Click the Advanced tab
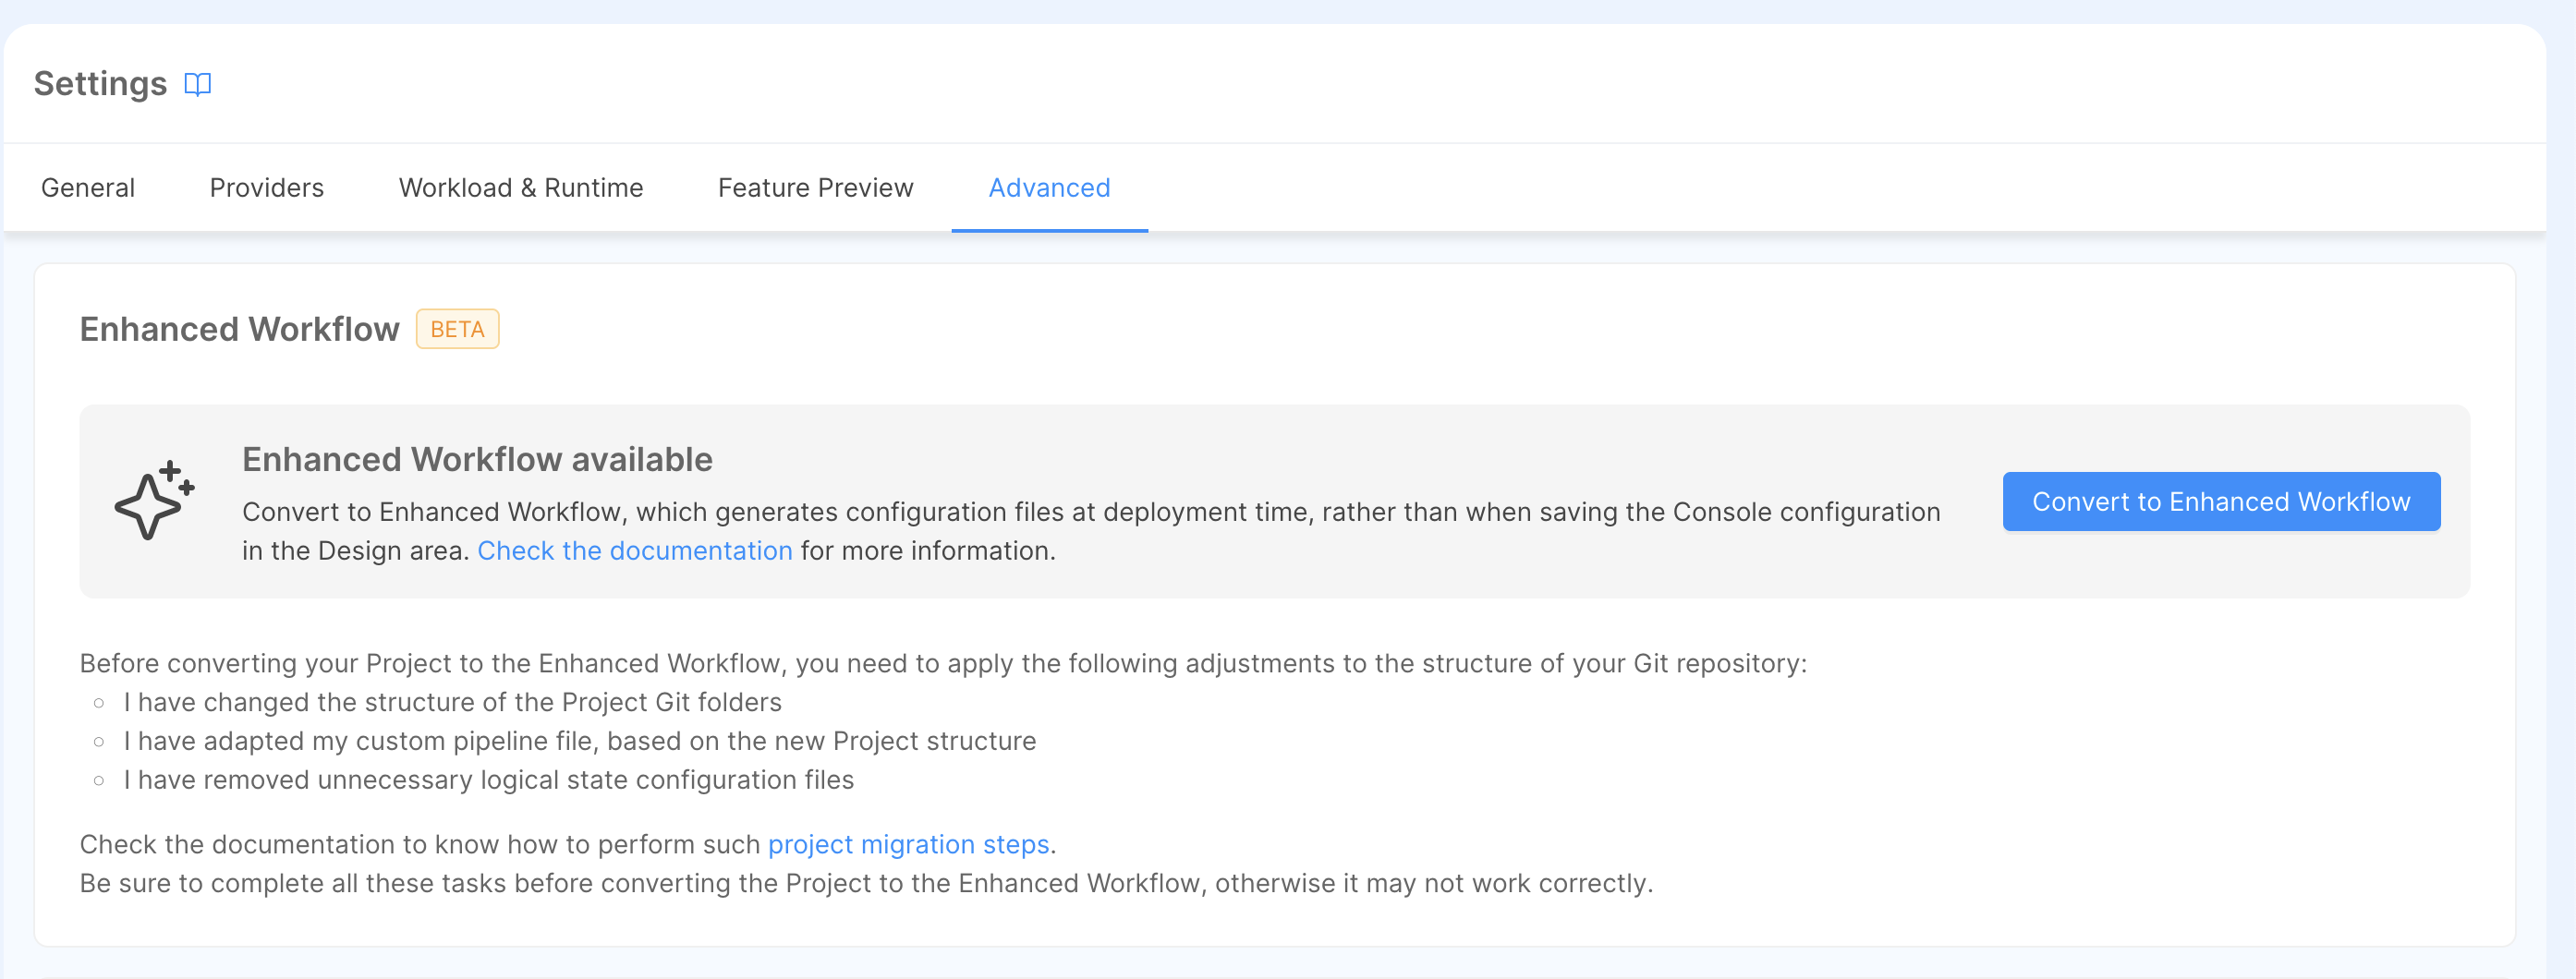 [1049, 188]
